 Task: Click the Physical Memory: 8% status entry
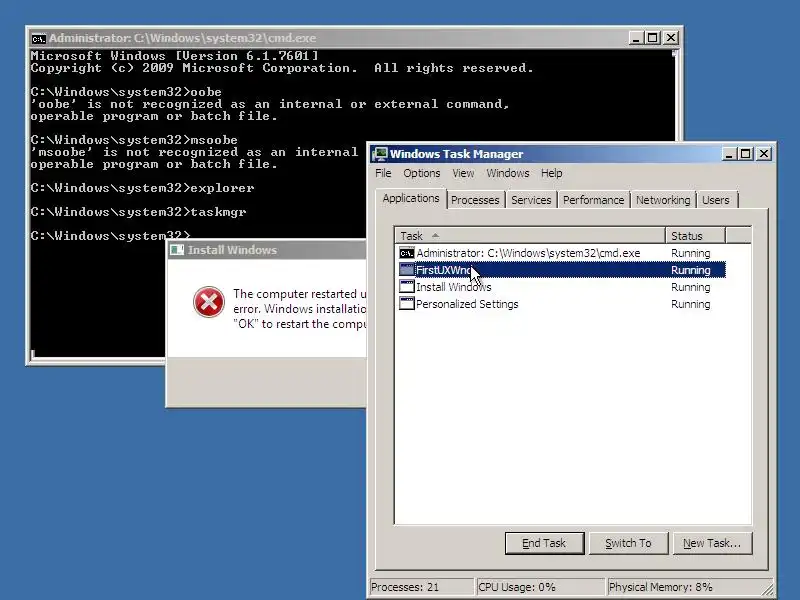(684, 587)
